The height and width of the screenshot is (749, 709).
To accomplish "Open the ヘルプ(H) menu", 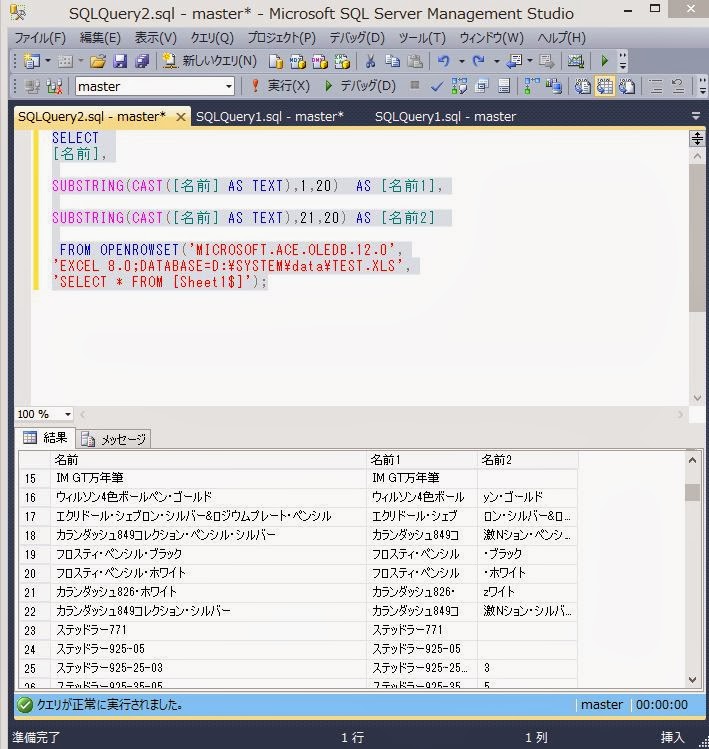I will 561,38.
